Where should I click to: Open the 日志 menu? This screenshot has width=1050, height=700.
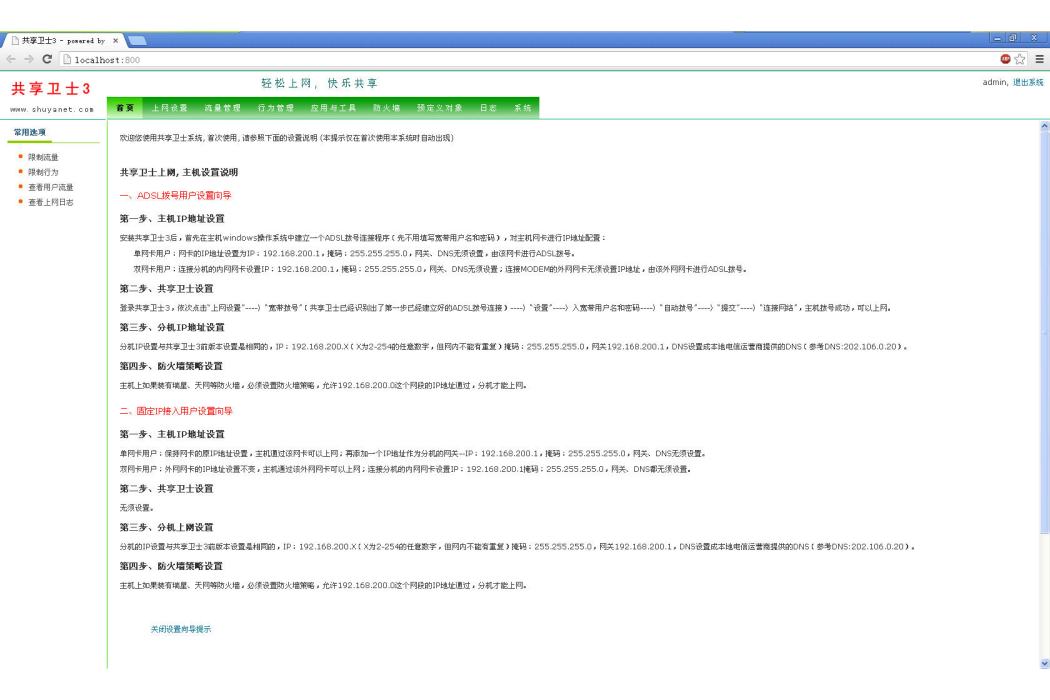(488, 108)
